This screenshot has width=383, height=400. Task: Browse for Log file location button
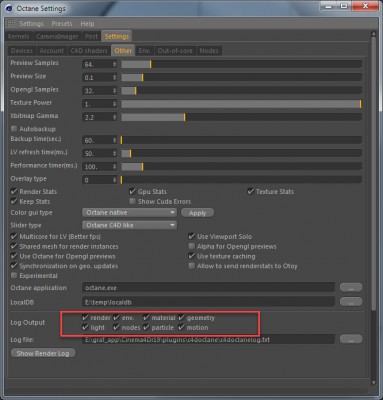click(x=351, y=339)
